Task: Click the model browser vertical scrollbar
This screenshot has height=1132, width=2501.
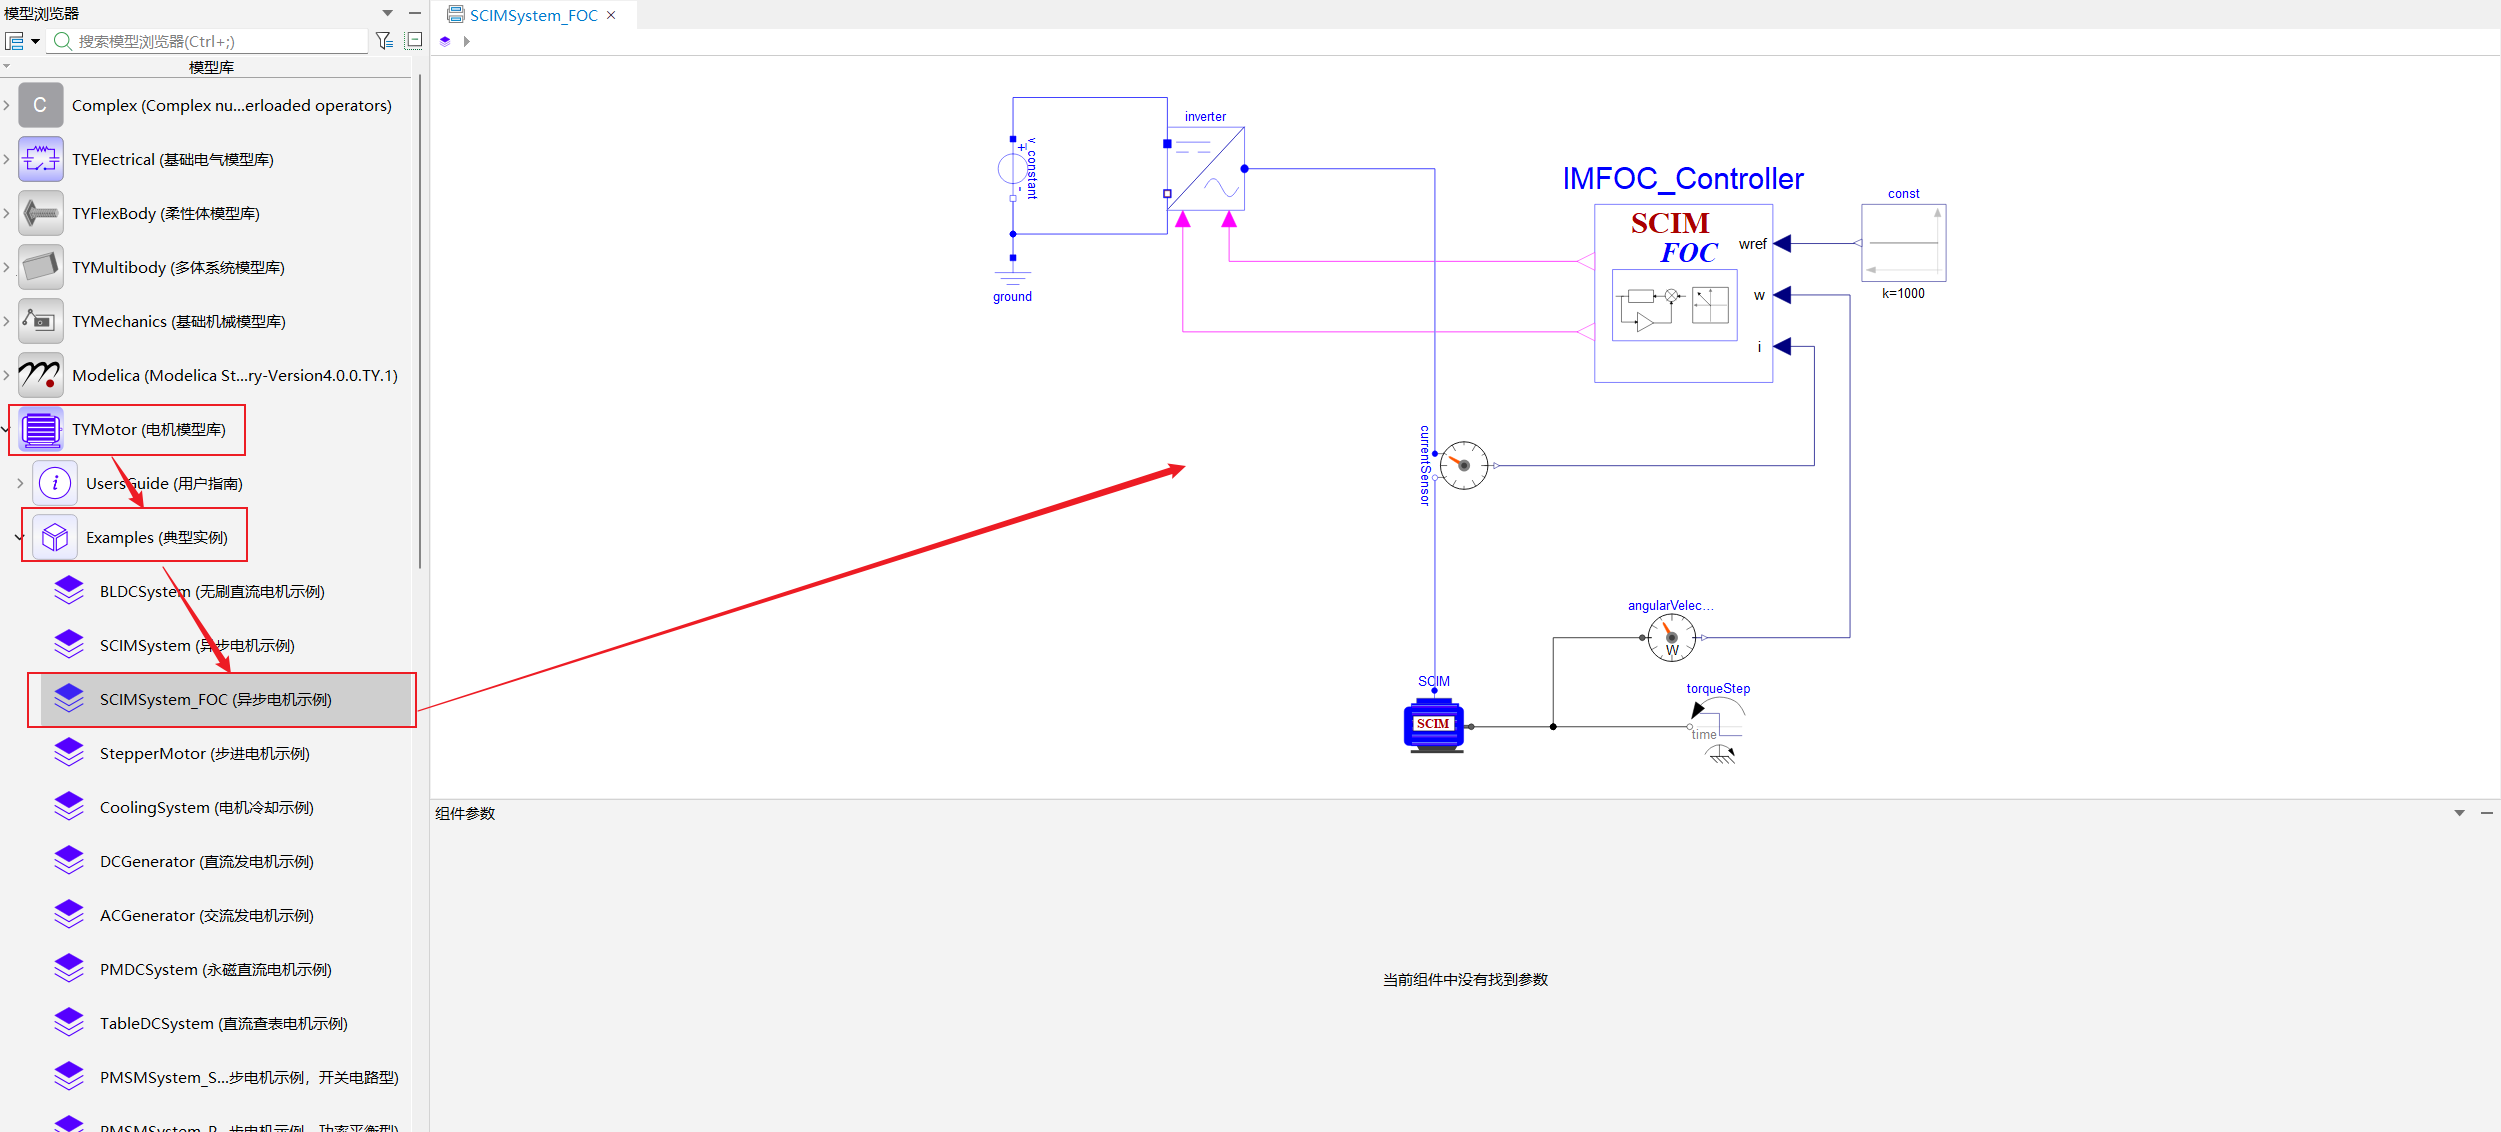Action: [x=420, y=322]
